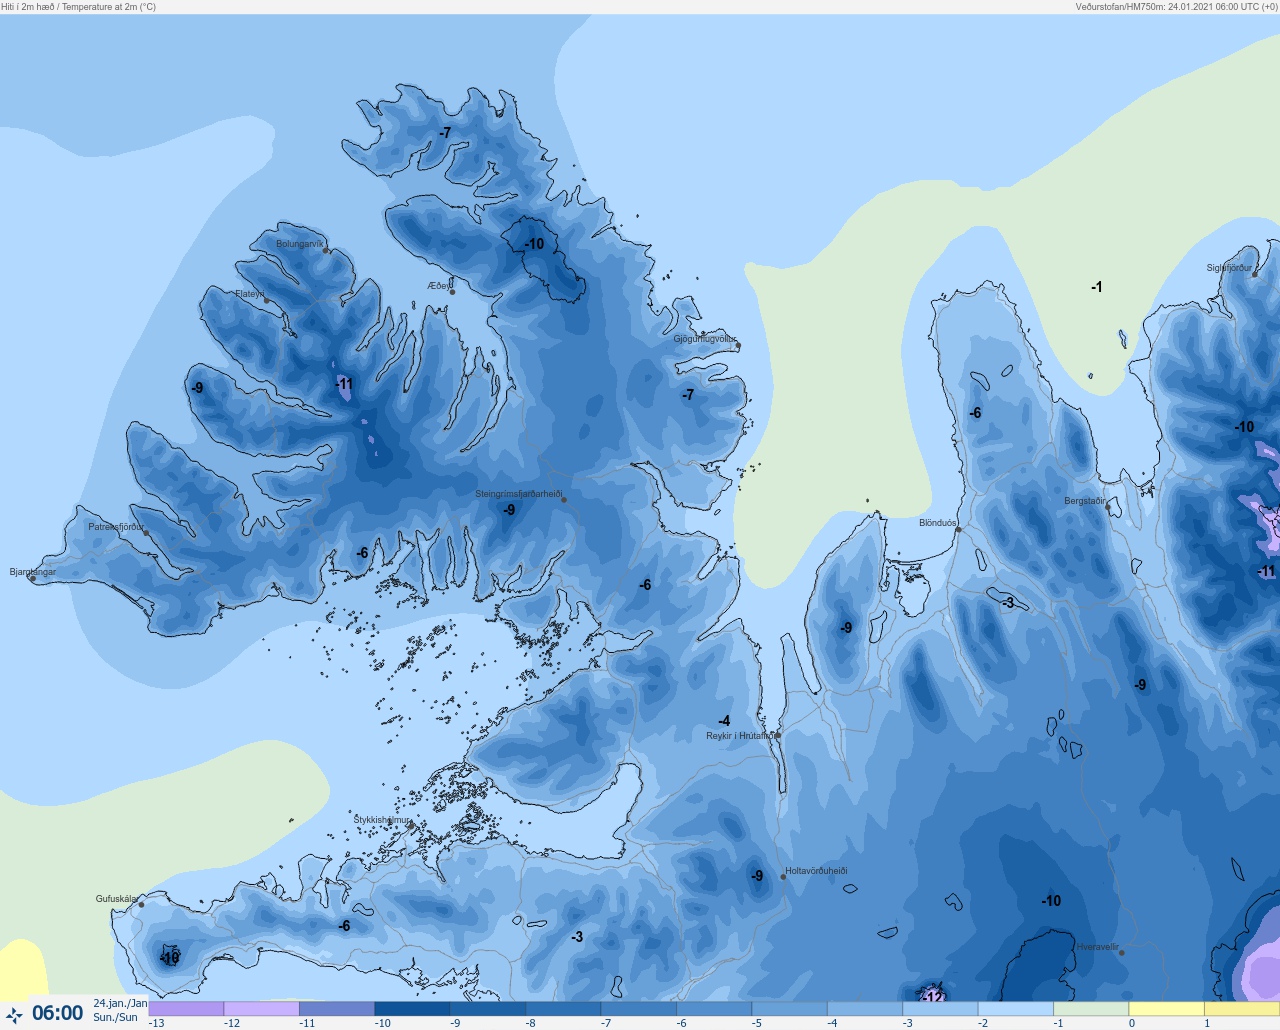The image size is (1280, 1030).
Task: Click the -12 map value near the legend
Action: 932,997
